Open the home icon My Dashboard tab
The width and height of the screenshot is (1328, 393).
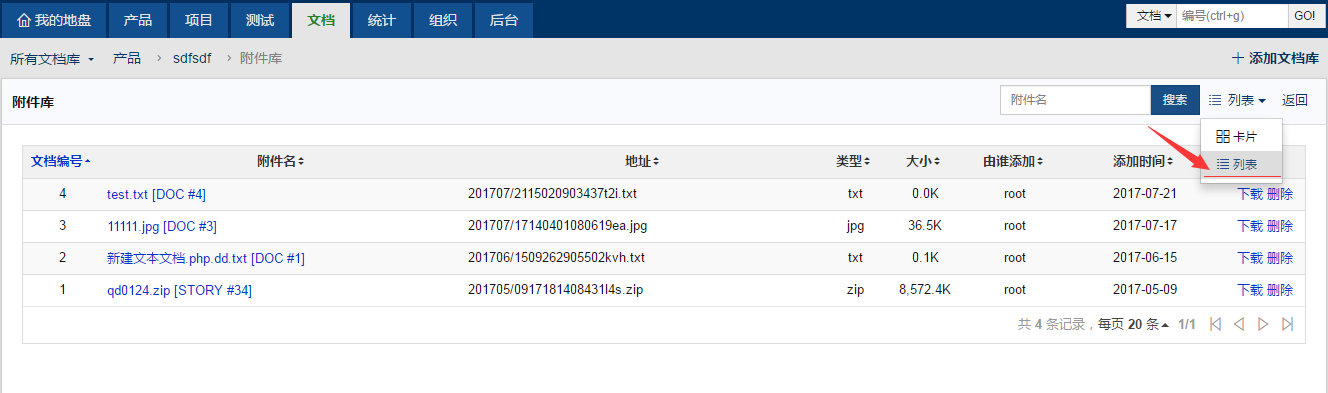click(x=53, y=20)
